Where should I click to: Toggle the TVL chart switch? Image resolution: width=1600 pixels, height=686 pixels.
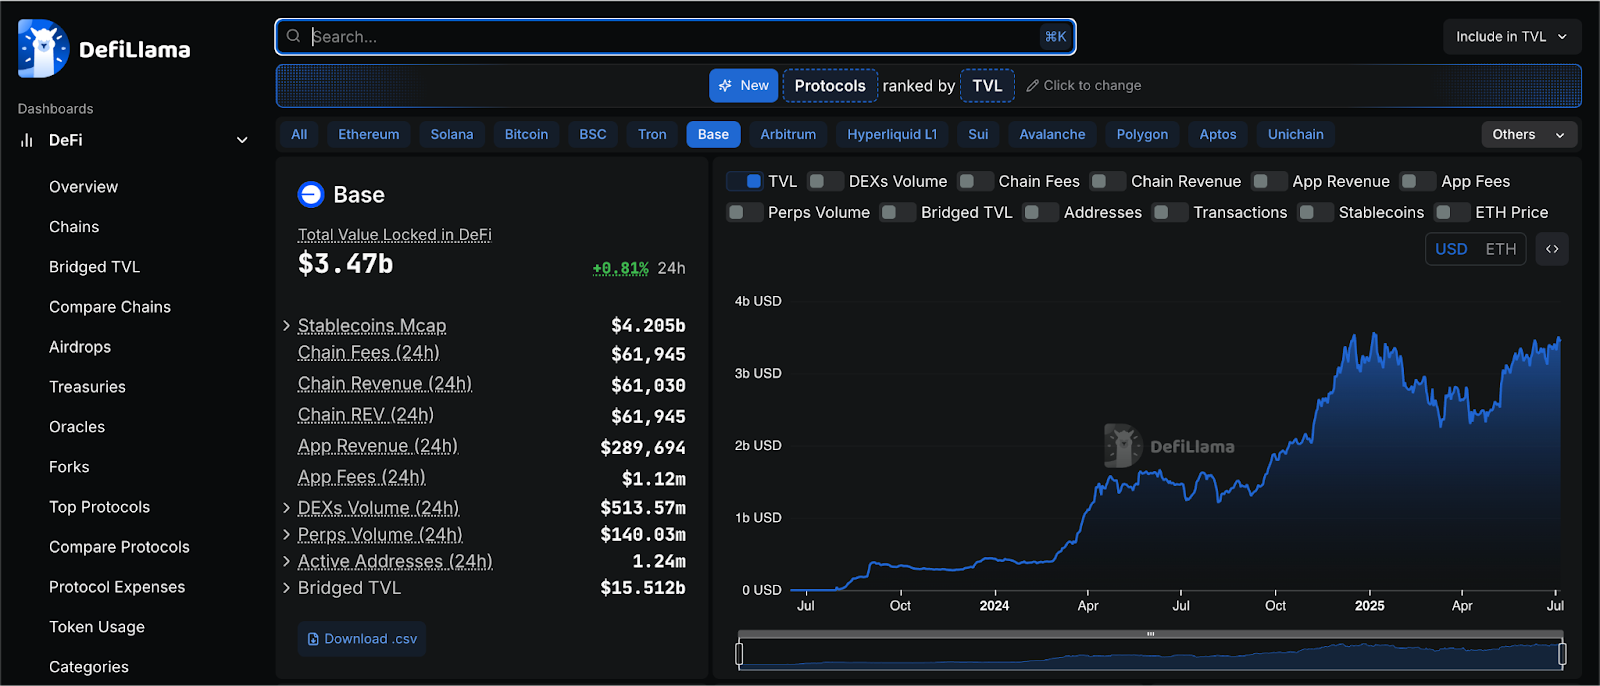coord(744,181)
